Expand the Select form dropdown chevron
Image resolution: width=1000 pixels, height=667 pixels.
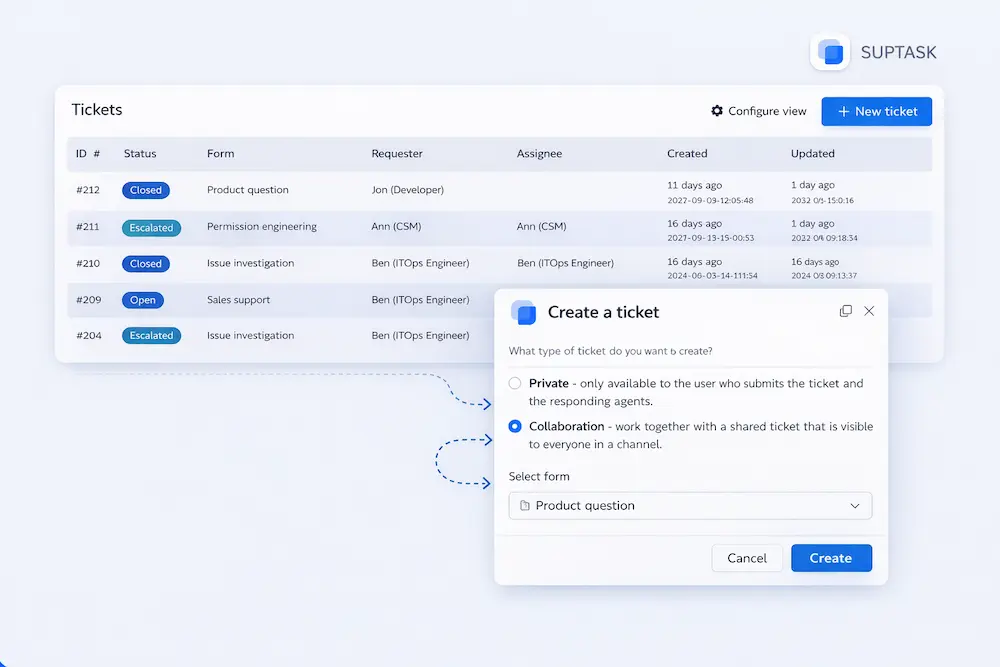[x=855, y=506]
